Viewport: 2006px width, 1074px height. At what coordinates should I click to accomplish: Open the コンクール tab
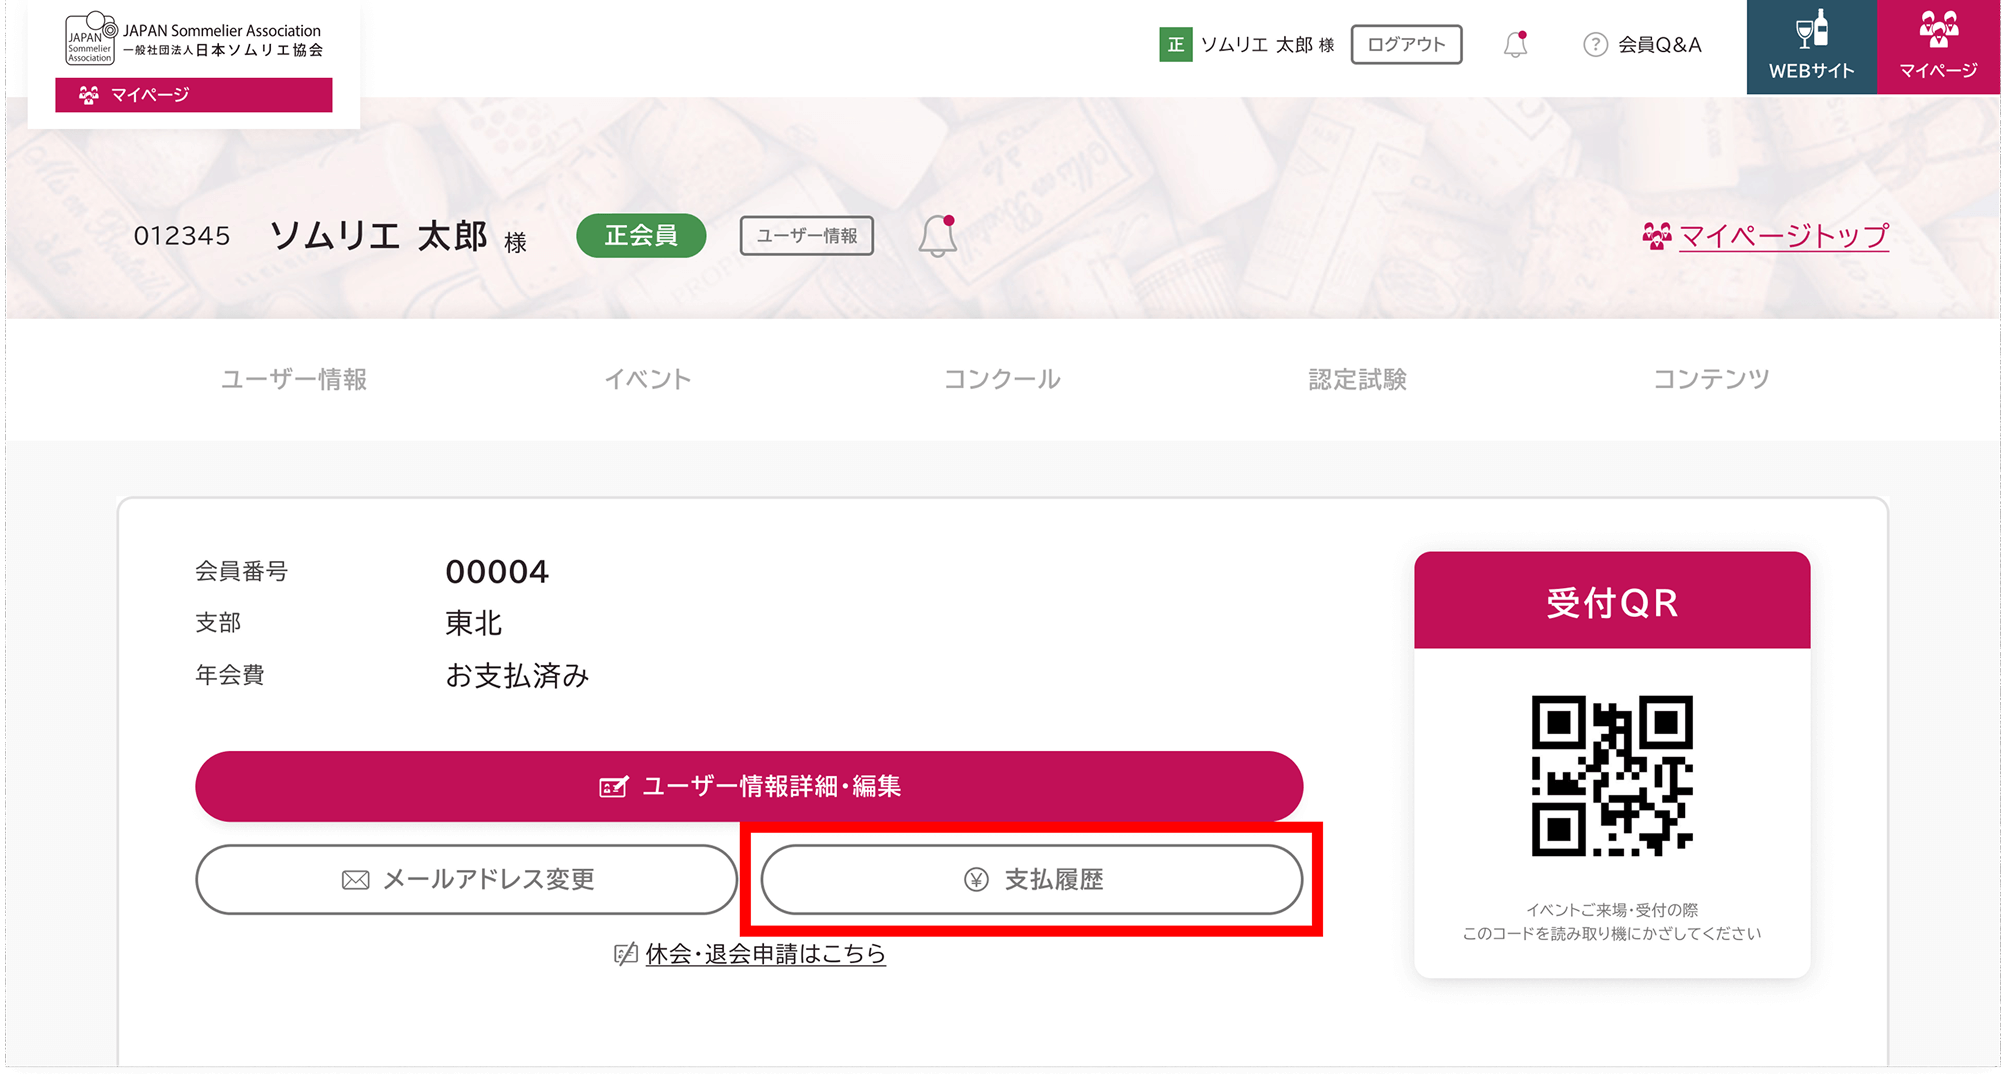[1003, 379]
